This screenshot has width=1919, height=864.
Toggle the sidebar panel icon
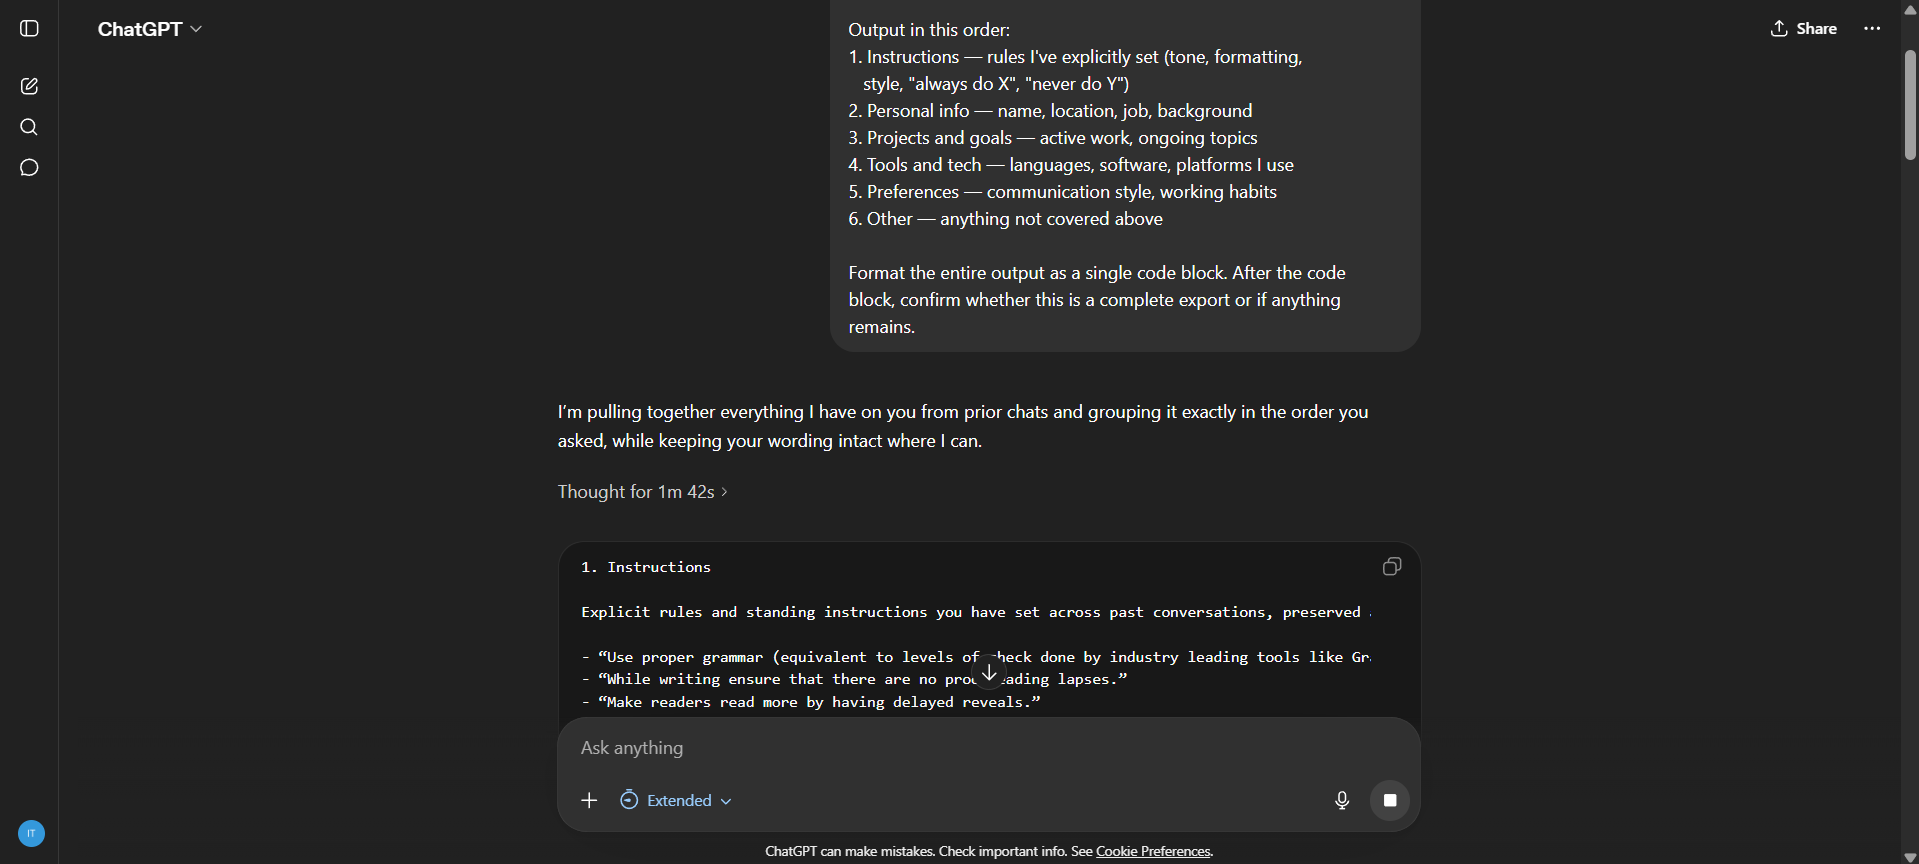(29, 29)
